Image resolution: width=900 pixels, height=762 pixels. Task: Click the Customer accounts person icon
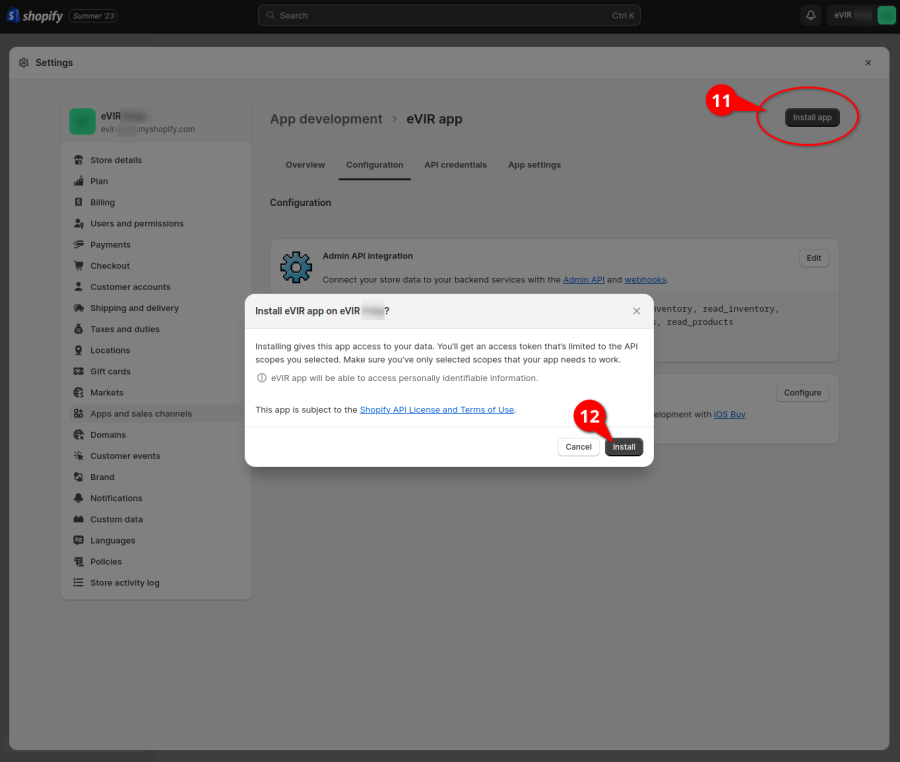(x=79, y=287)
